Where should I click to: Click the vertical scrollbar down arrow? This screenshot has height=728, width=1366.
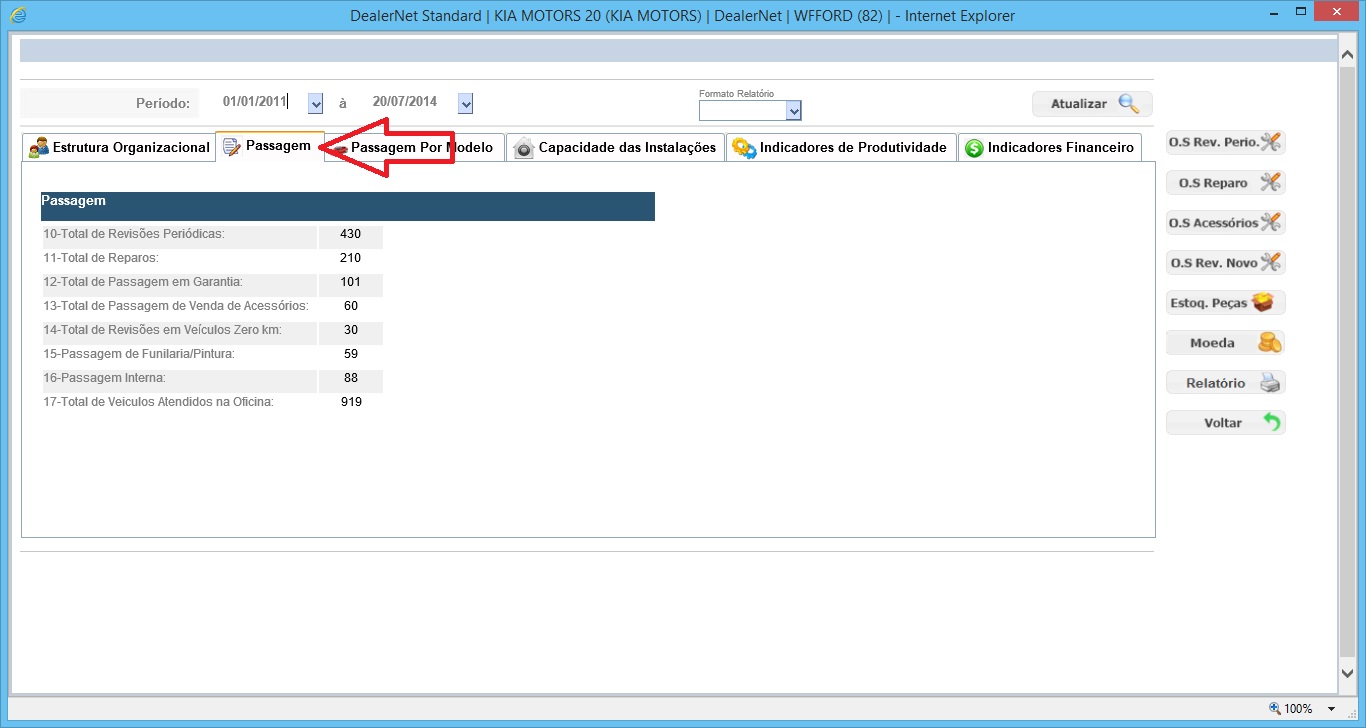(x=1347, y=674)
